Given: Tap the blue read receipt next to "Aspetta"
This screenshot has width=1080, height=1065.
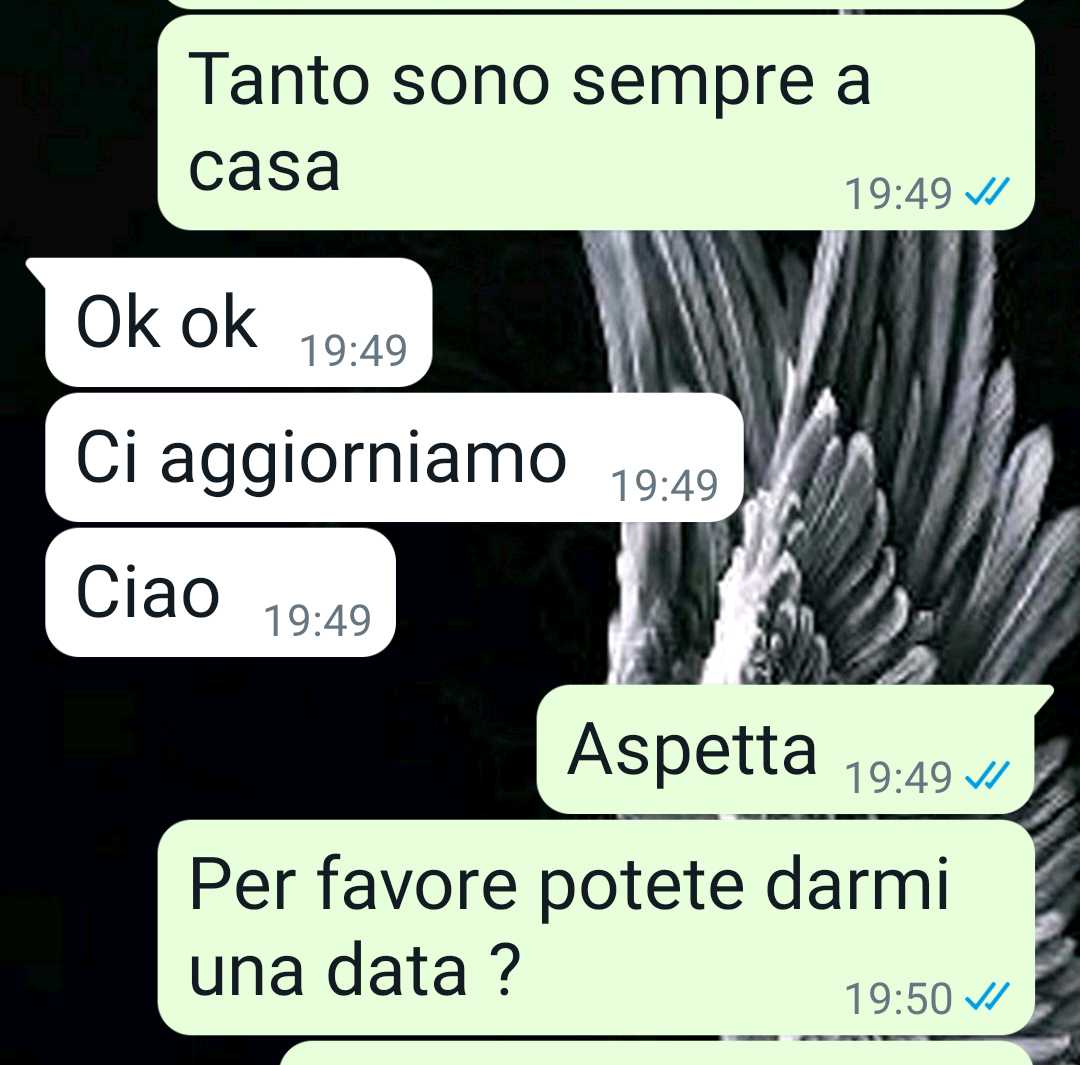Looking at the screenshot, I should pos(986,776).
